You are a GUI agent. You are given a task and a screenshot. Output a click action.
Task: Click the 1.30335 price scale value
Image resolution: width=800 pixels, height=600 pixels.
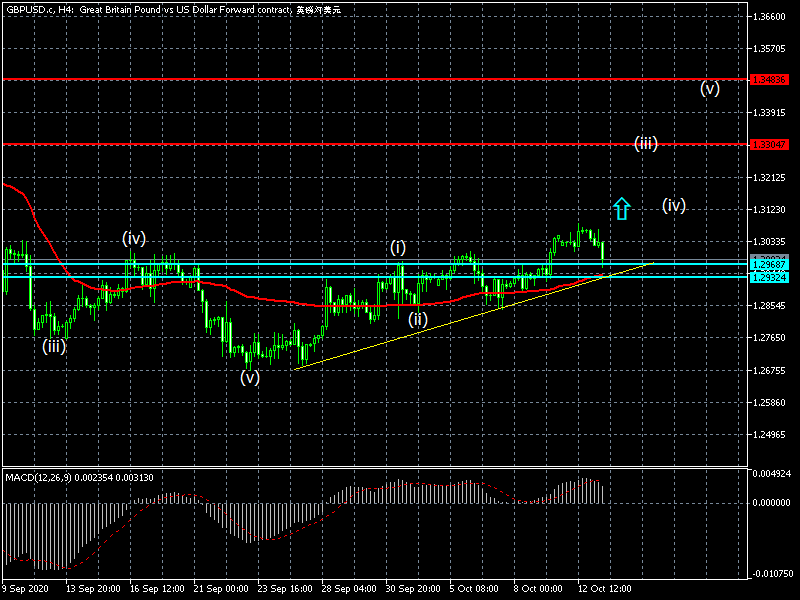click(x=769, y=241)
